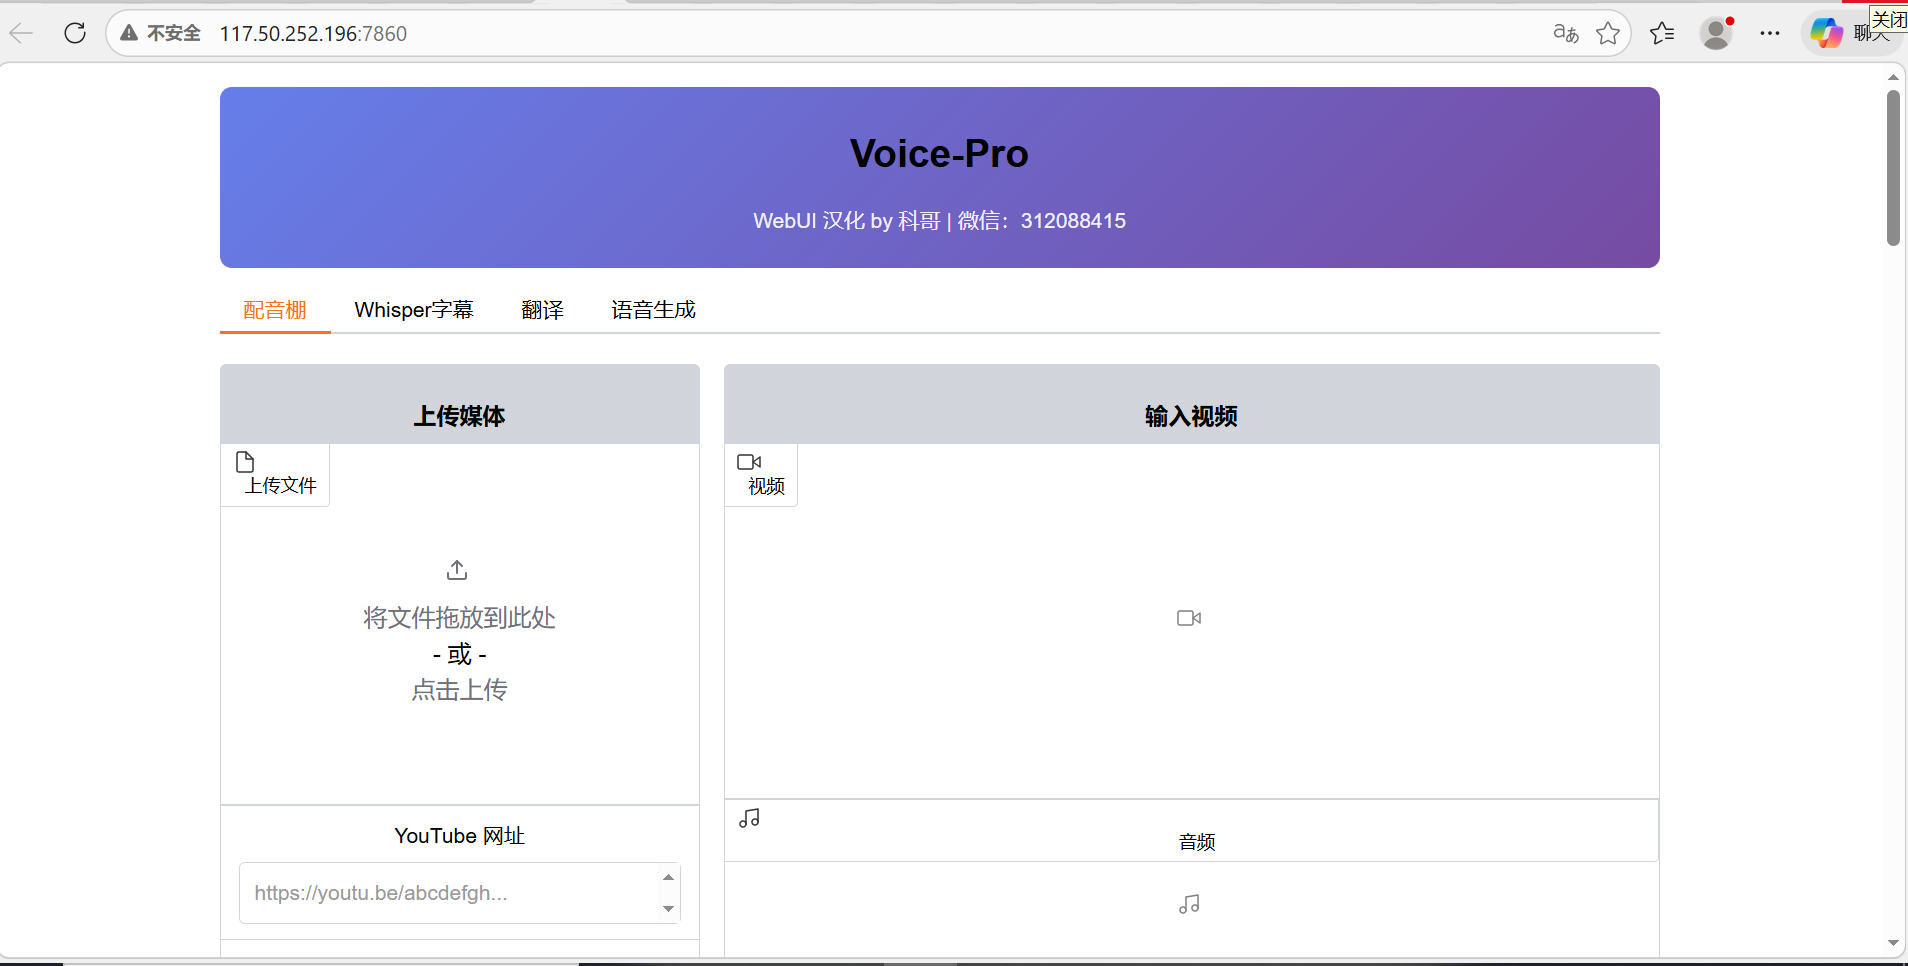Open the Copilot chat icon

[1826, 33]
